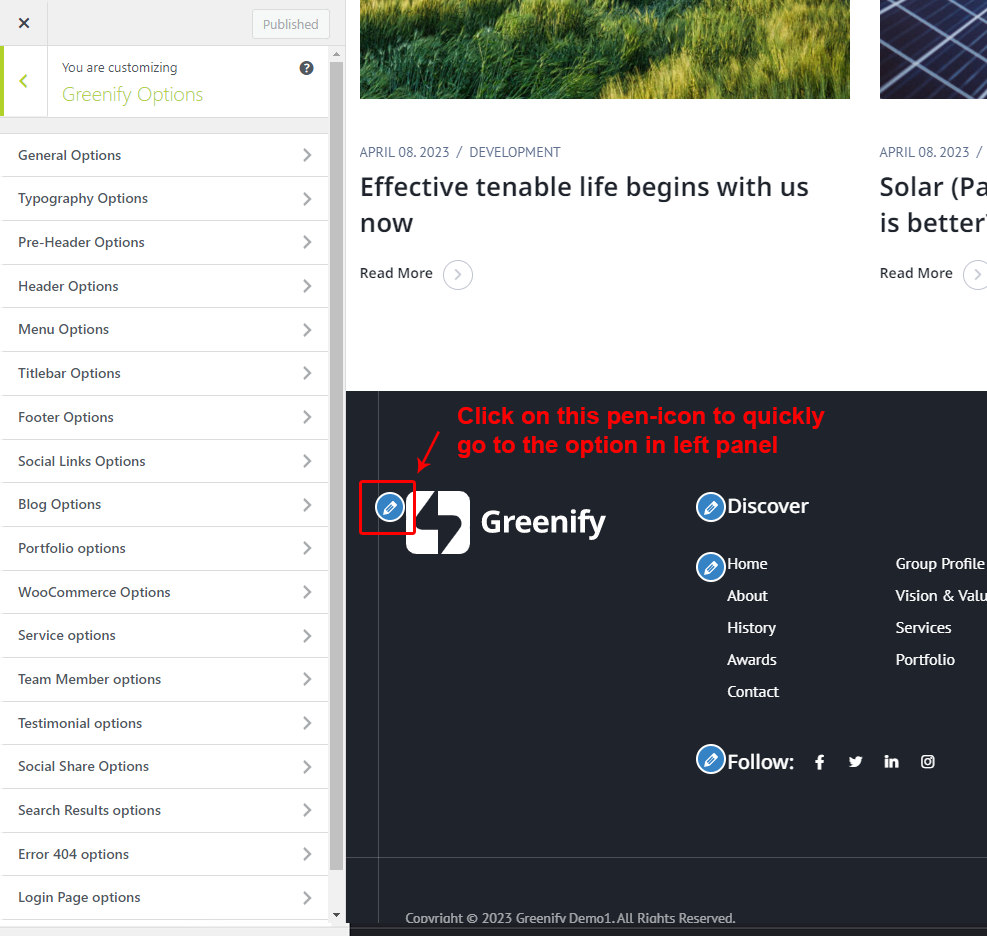
Task: Open the LinkedIn social icon in footer
Action: pyautogui.click(x=891, y=762)
